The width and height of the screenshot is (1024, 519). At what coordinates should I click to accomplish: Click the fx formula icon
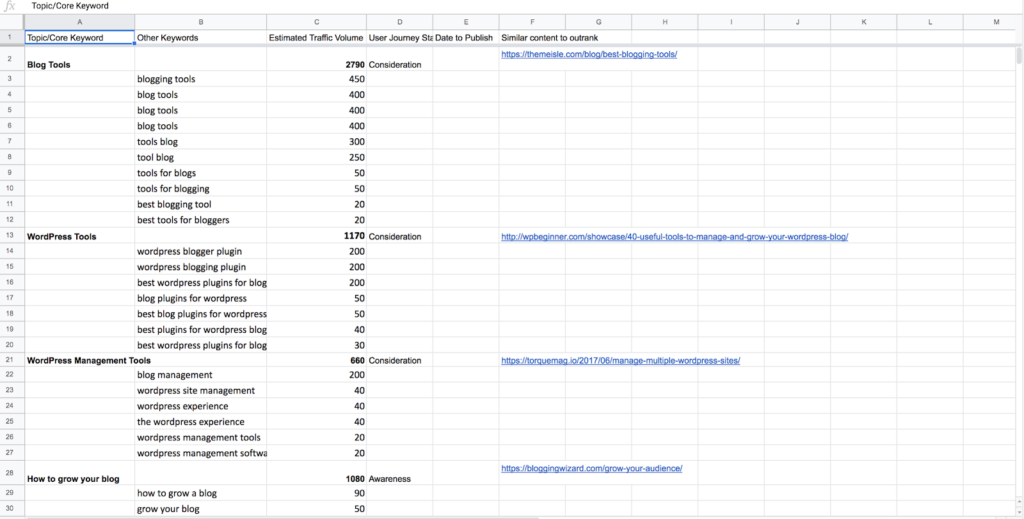[9, 6]
